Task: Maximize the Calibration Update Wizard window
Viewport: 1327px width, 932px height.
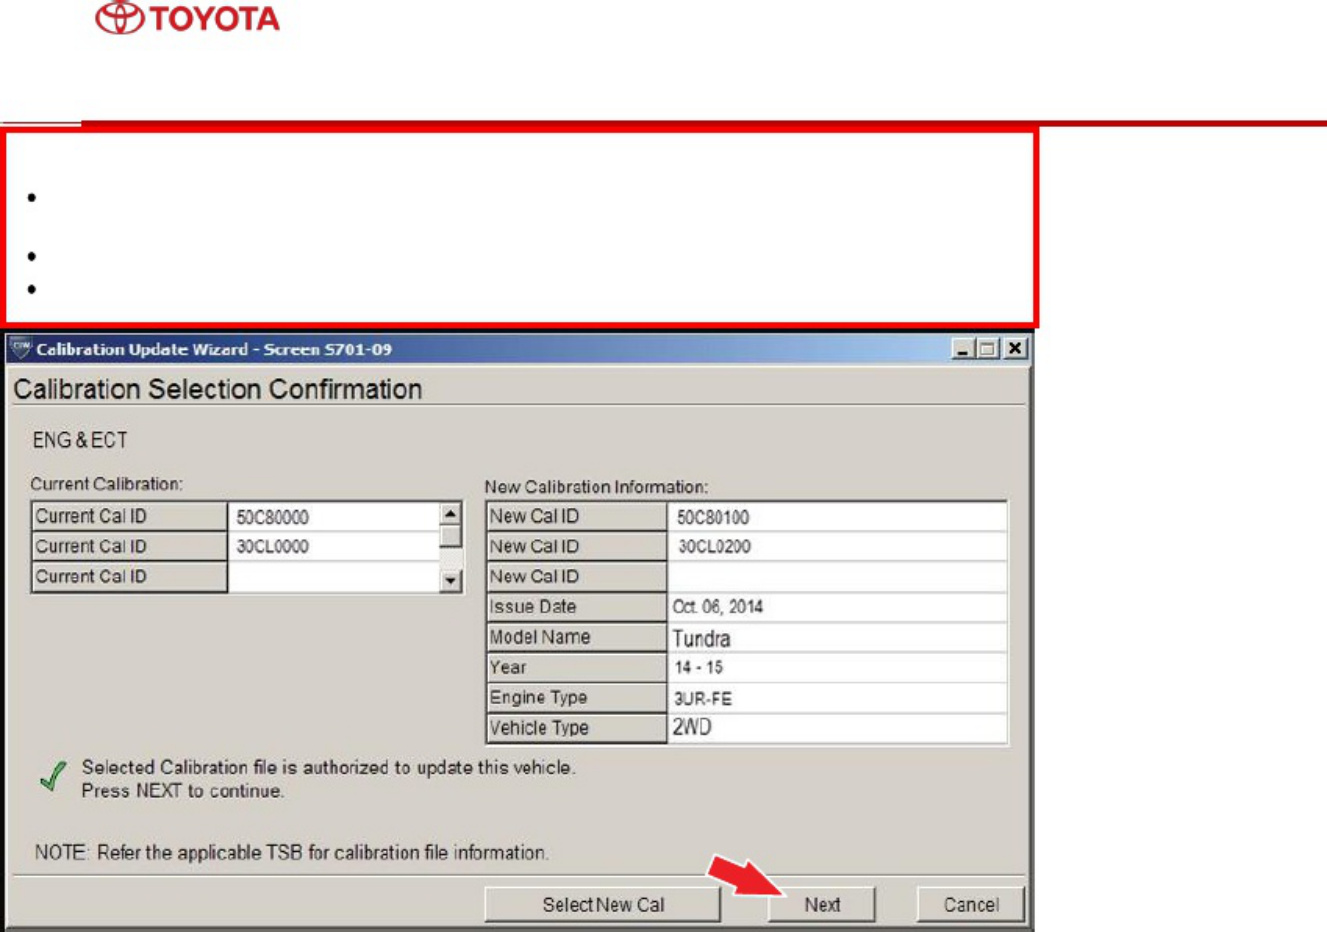Action: [987, 348]
